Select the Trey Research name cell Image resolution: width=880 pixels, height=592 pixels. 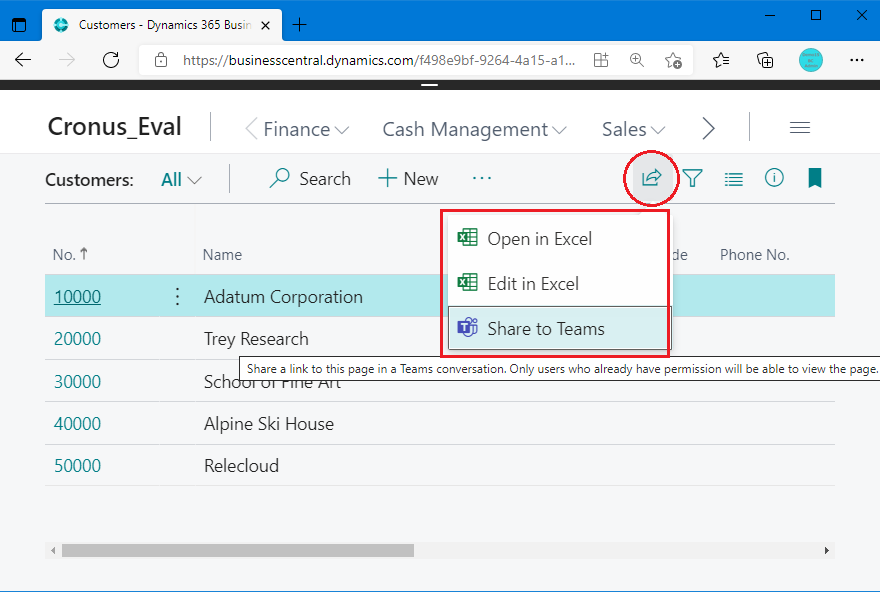tap(256, 338)
